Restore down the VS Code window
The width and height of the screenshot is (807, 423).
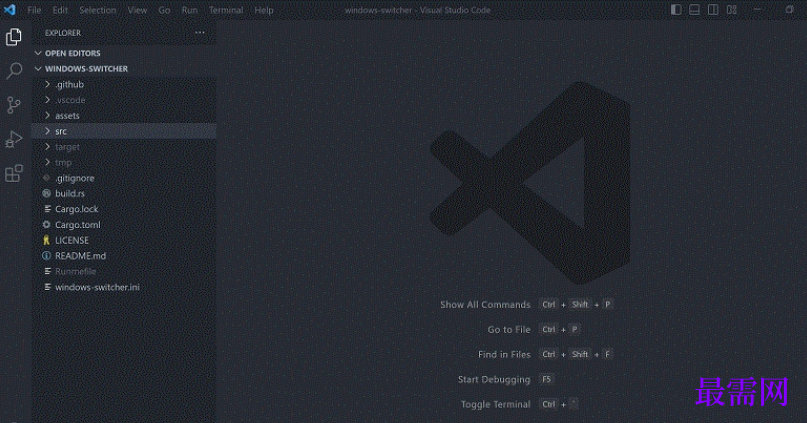(790, 10)
